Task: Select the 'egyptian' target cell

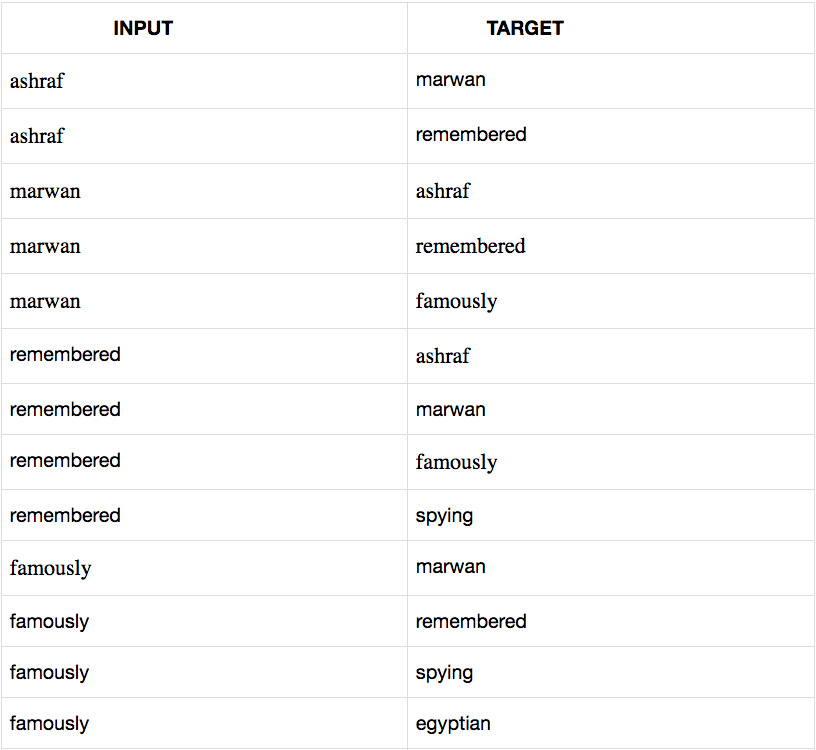Action: point(453,723)
